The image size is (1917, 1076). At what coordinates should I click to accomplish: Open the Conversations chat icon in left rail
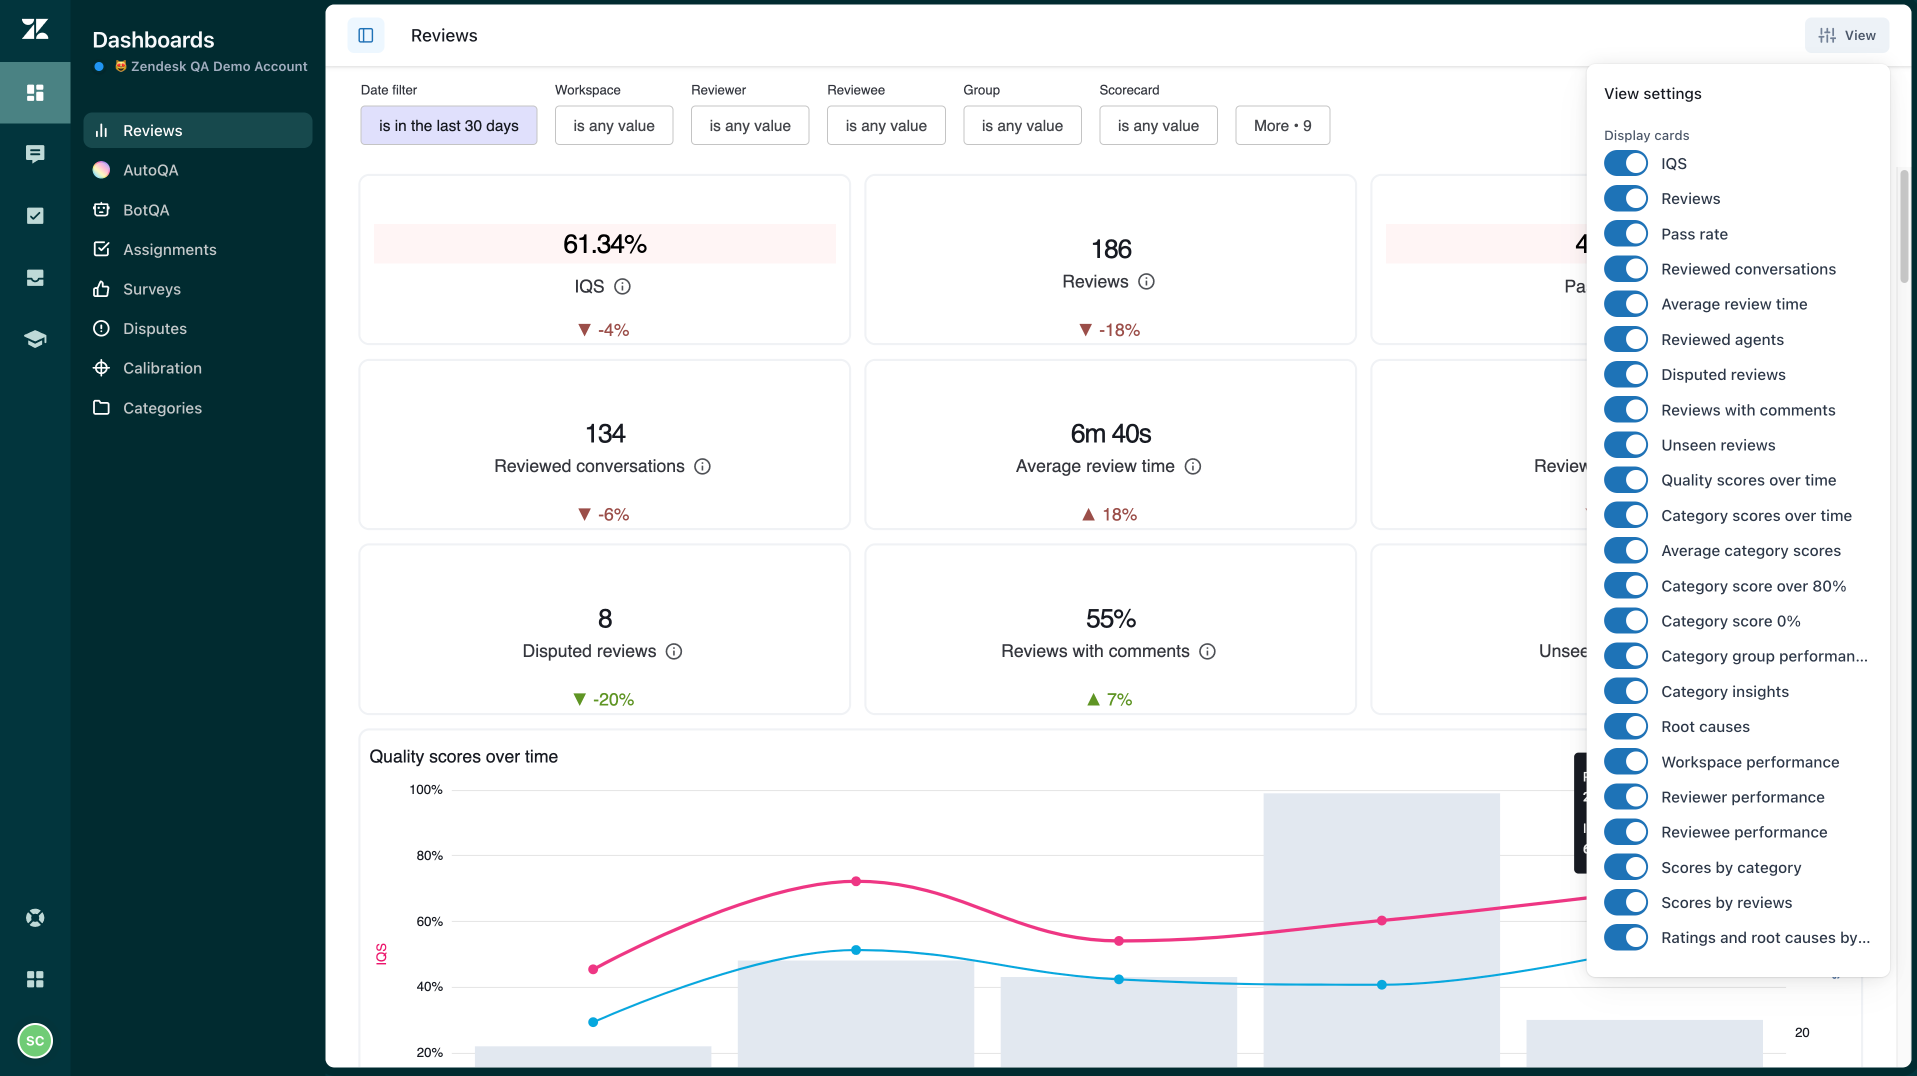click(x=35, y=154)
